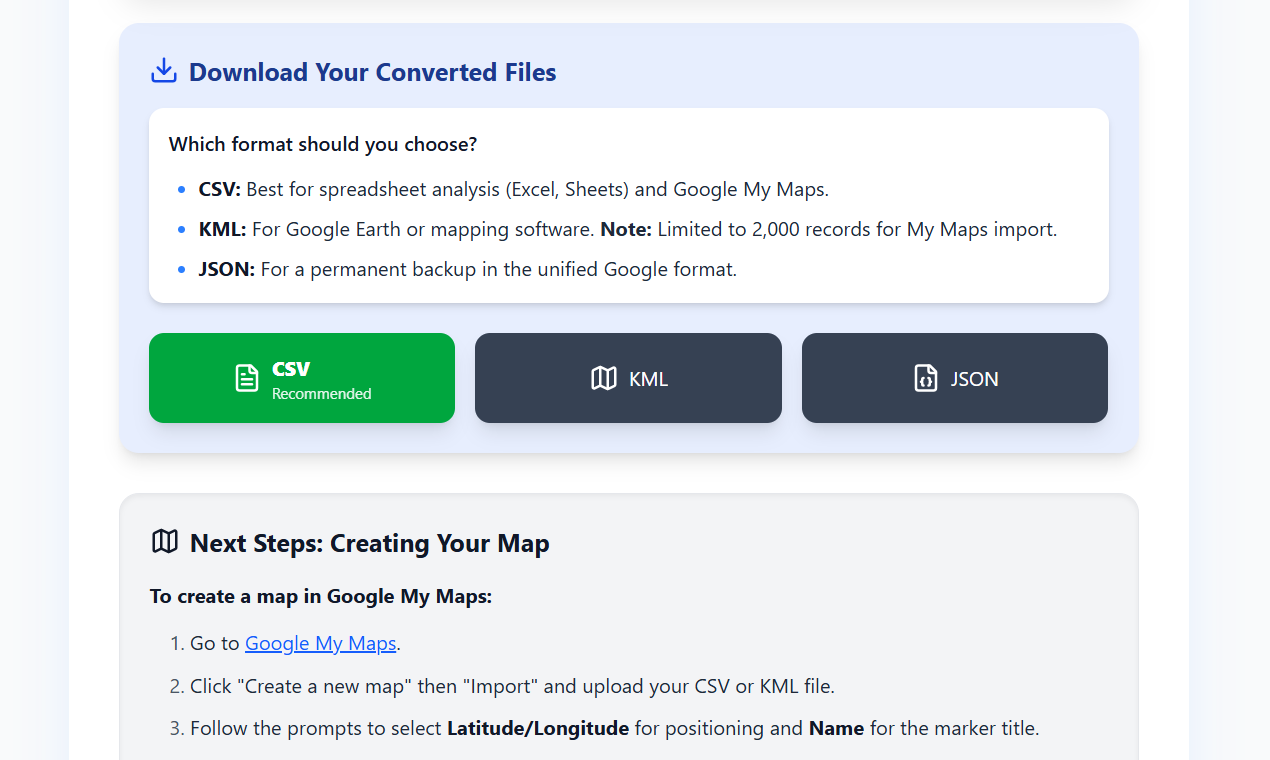Click the white format explanation card

[x=628, y=205]
